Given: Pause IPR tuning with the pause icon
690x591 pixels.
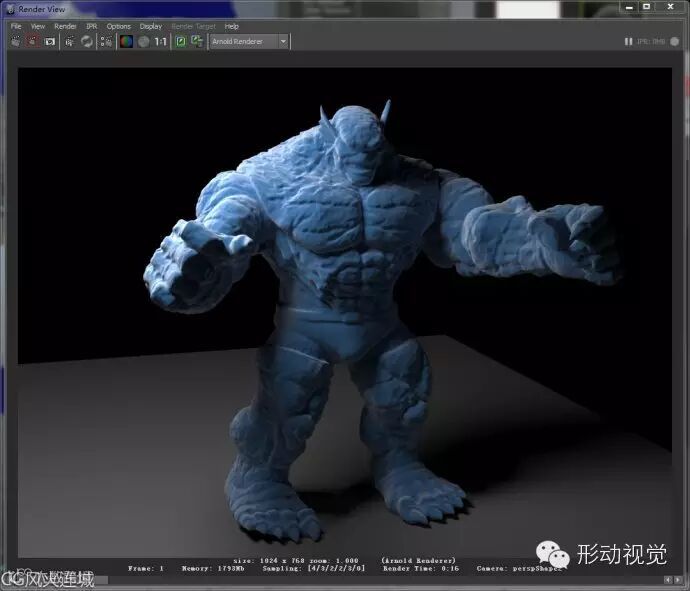Looking at the screenshot, I should (628, 42).
